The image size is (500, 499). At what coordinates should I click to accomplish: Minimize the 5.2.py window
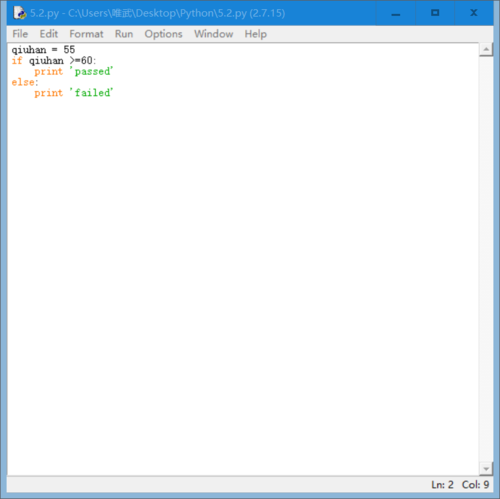pos(396,13)
